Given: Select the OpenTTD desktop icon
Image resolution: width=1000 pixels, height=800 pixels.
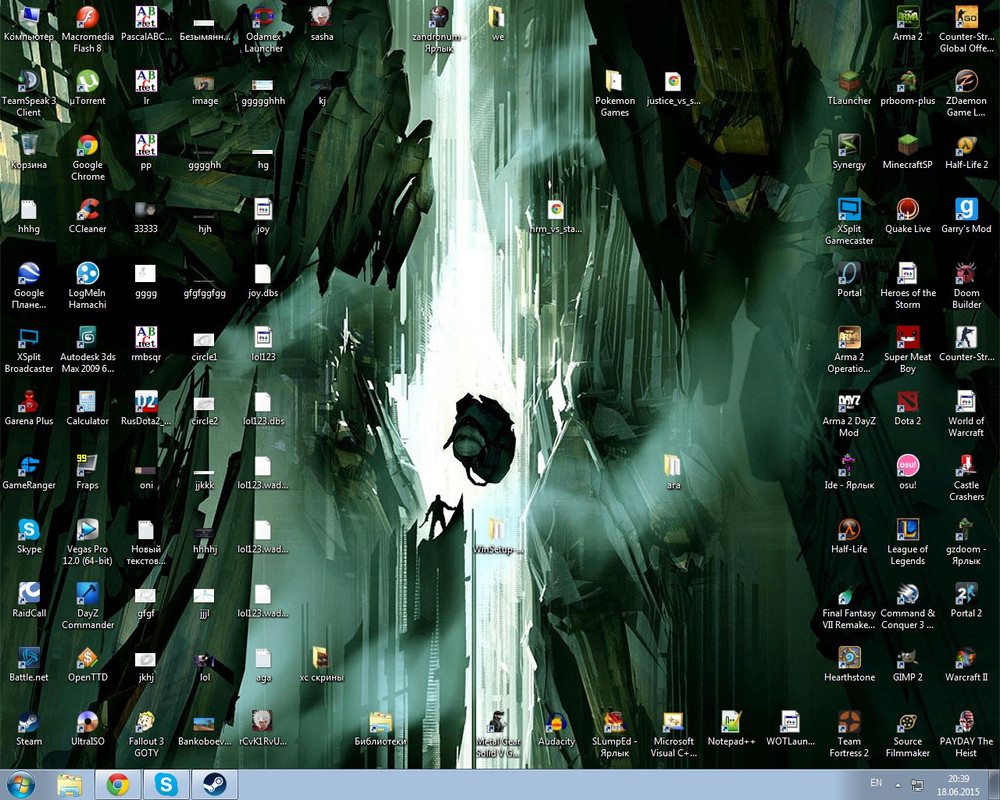Looking at the screenshot, I should click(x=87, y=665).
